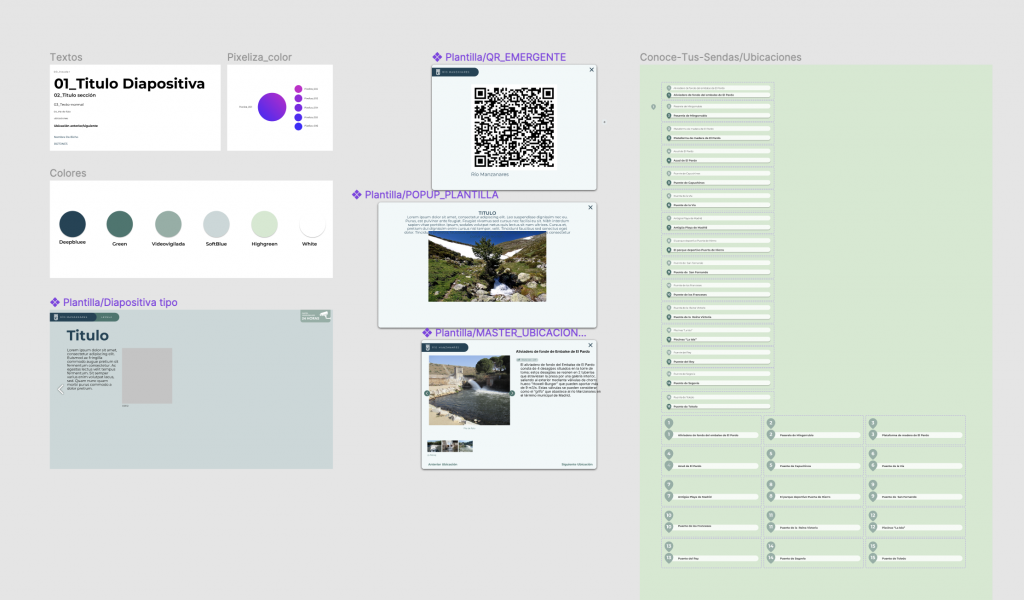This screenshot has height=600, width=1024.
Task: Pick the Highgreen color swatch
Action: tap(265, 224)
